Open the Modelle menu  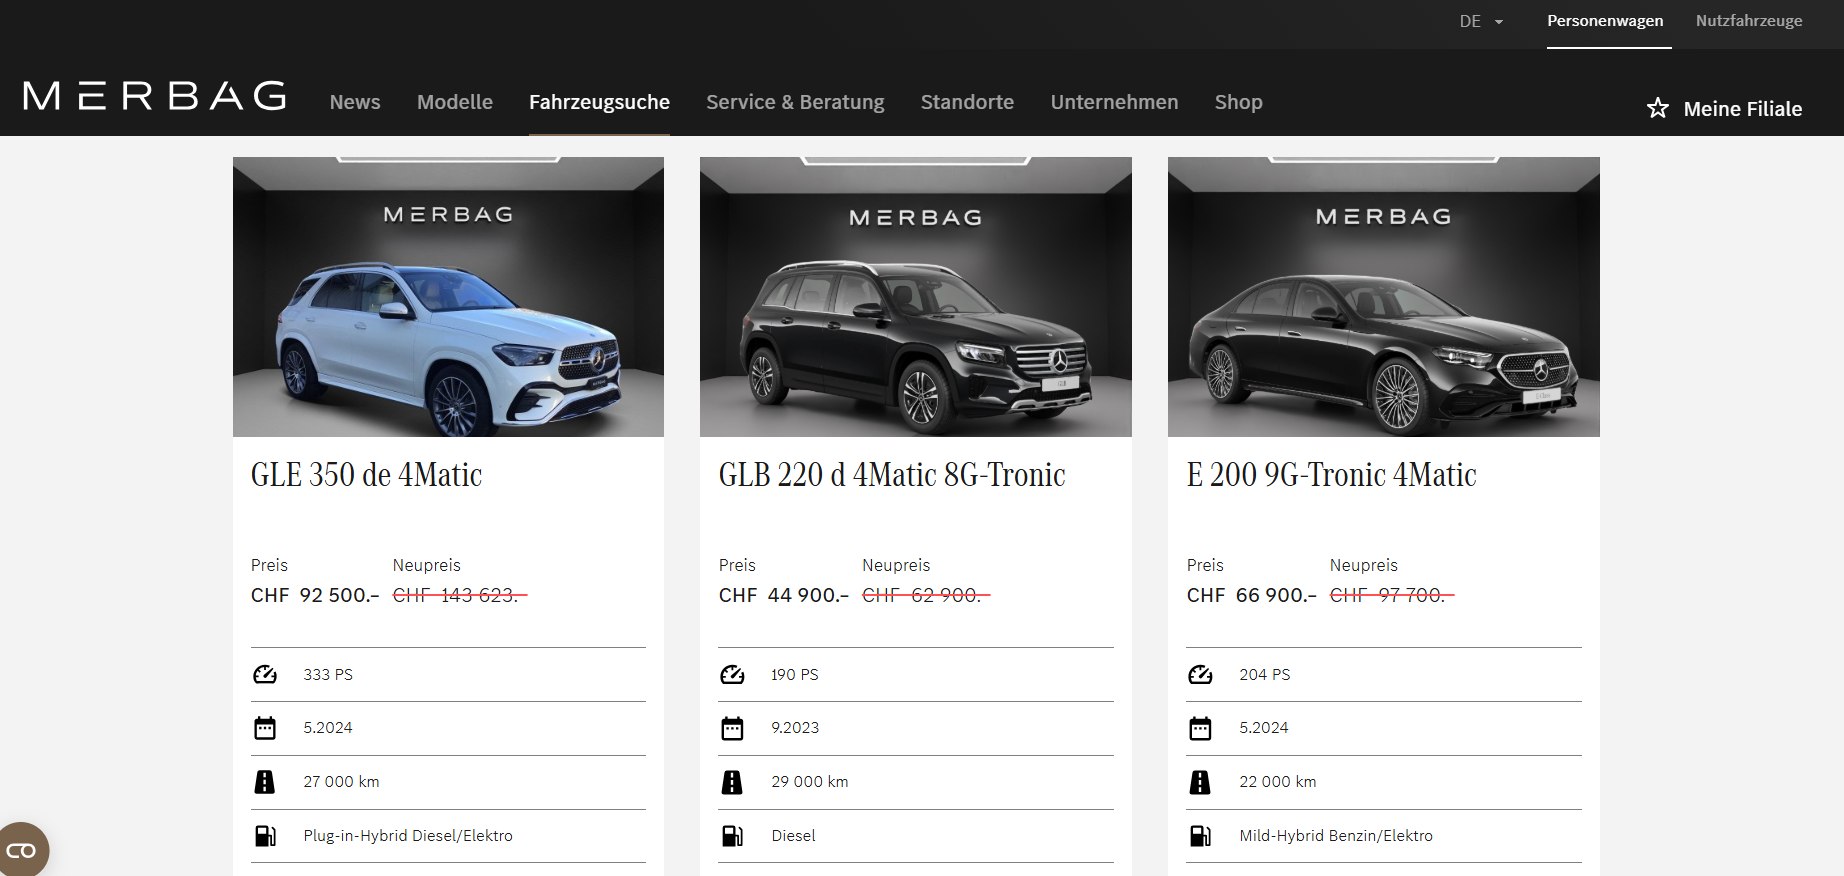point(455,102)
